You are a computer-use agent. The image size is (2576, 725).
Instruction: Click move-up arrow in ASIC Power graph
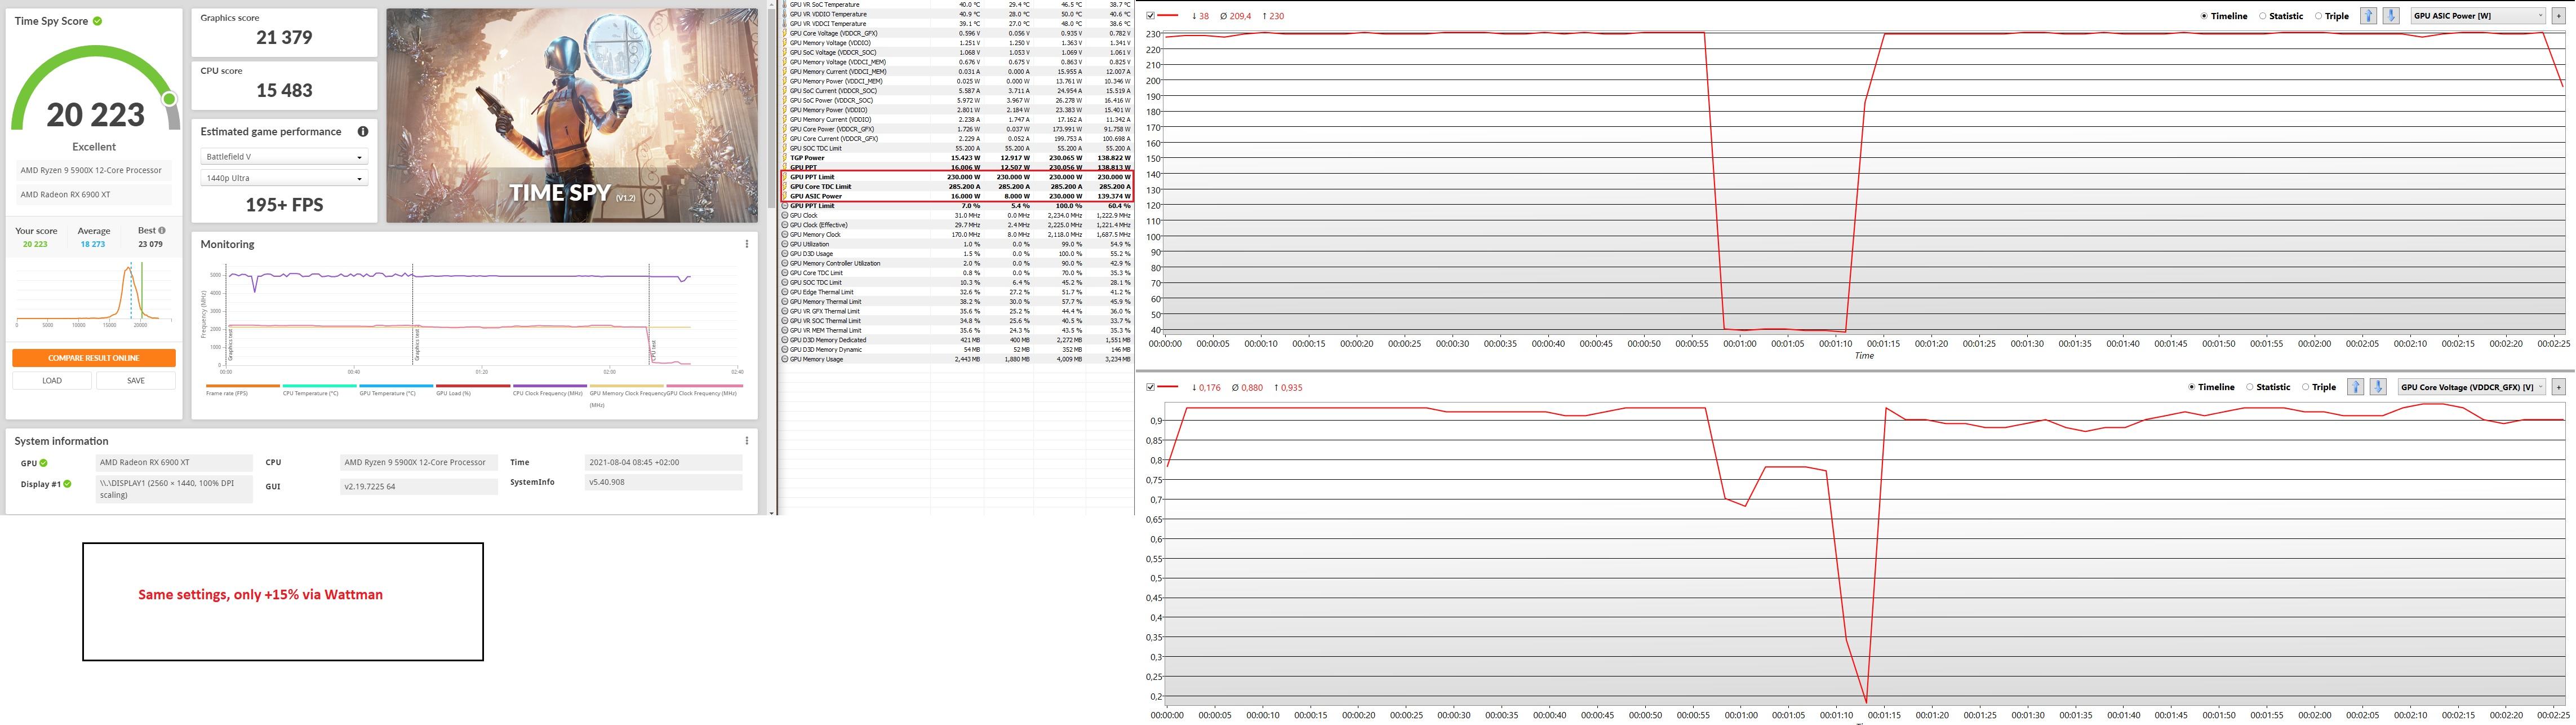[2368, 16]
